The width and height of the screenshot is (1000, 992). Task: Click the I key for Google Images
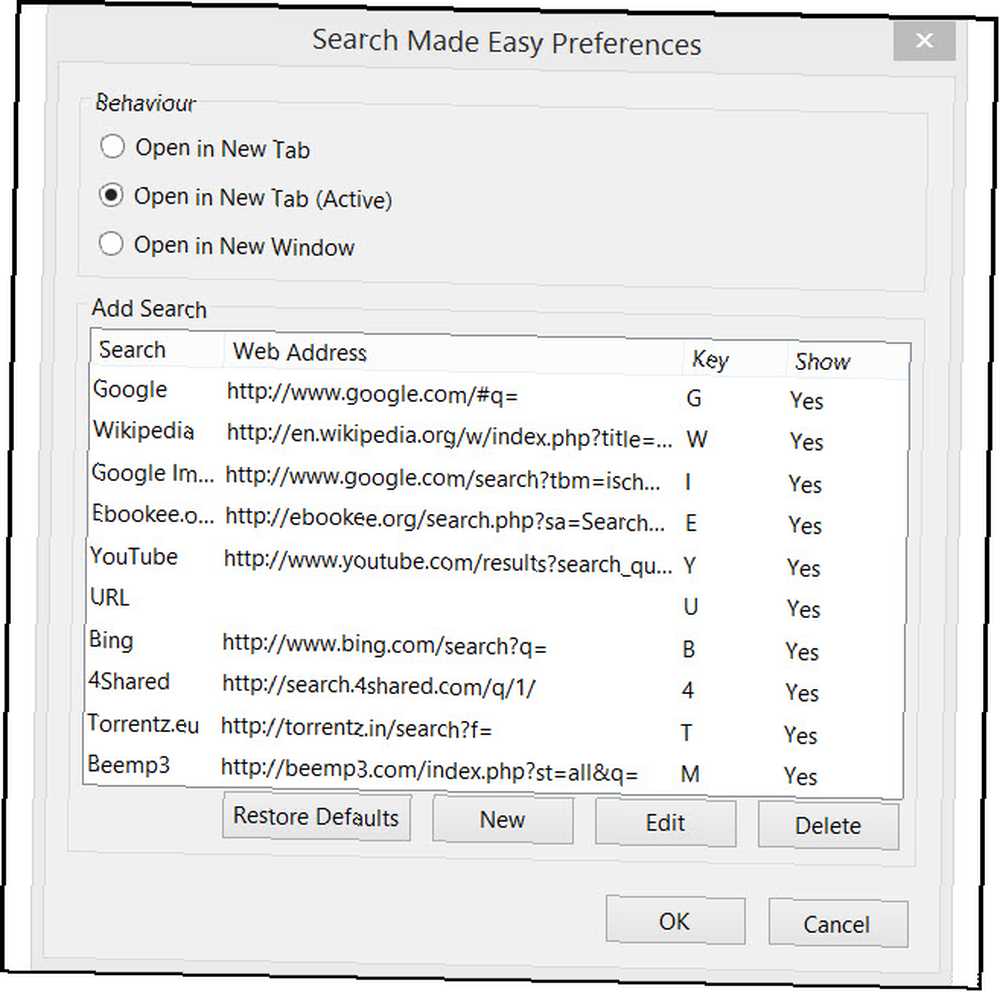click(688, 482)
